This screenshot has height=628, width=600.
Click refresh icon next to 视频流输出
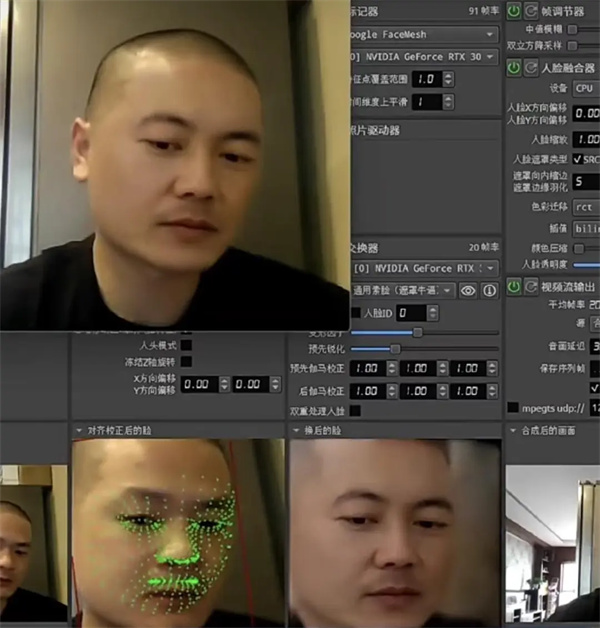[531, 287]
